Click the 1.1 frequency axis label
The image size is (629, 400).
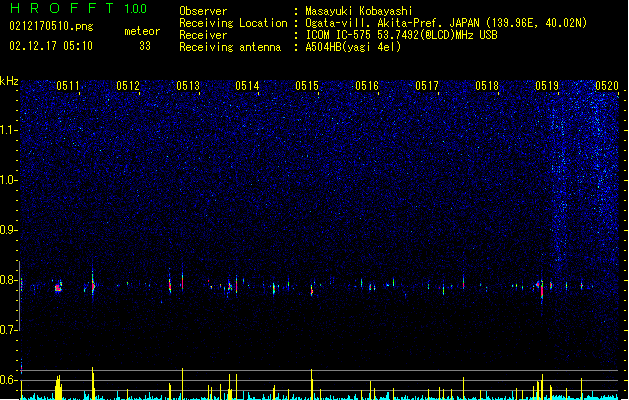[x=9, y=130]
